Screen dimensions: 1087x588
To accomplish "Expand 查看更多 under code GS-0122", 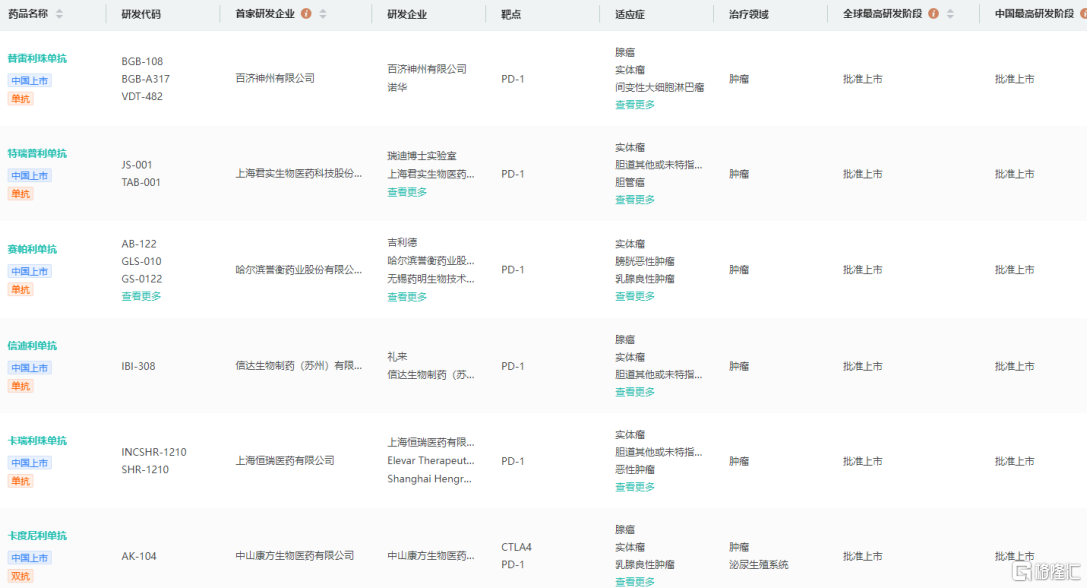I will click(141, 296).
